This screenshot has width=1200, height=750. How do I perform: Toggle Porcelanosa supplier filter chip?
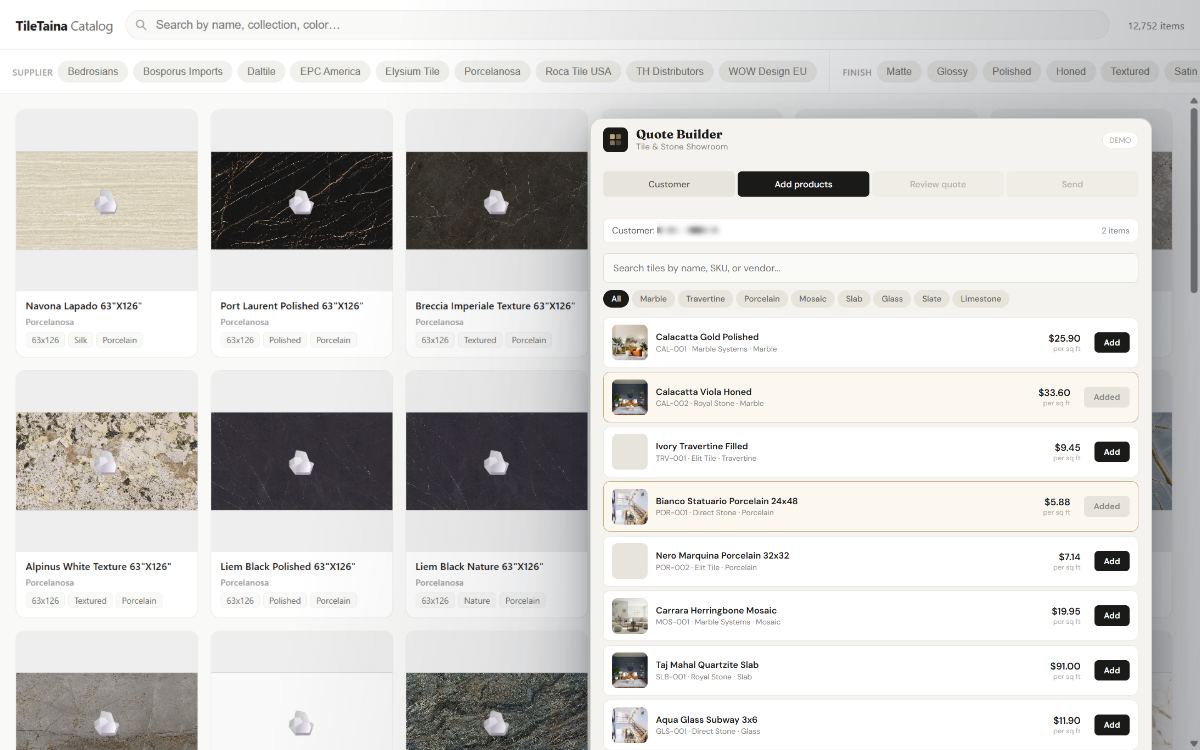(492, 72)
